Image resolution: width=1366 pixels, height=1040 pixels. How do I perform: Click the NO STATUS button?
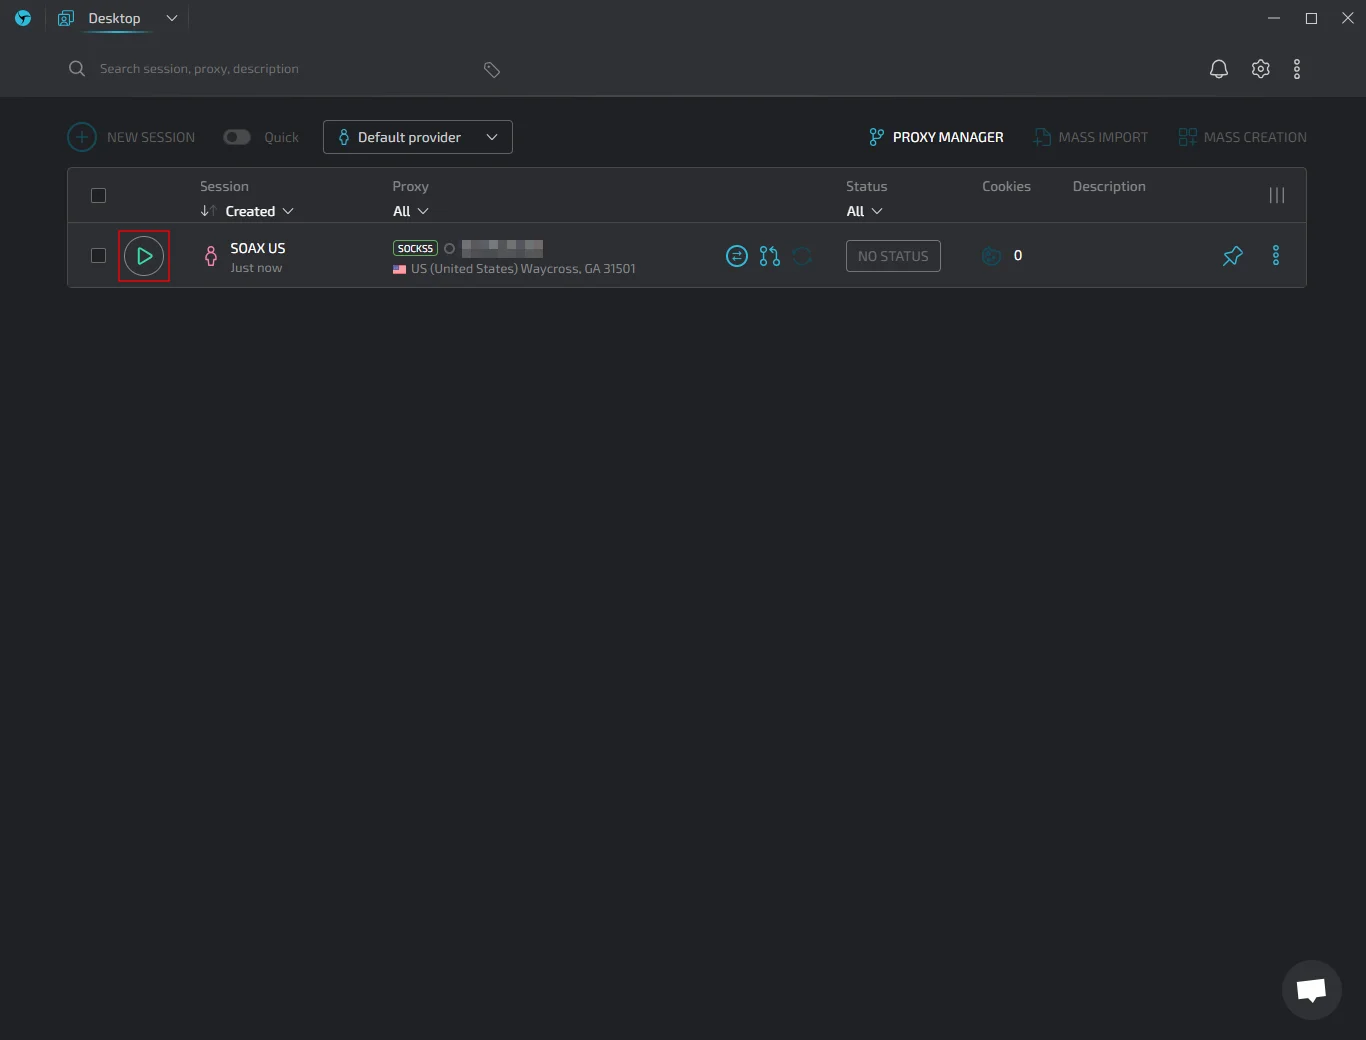tap(893, 256)
